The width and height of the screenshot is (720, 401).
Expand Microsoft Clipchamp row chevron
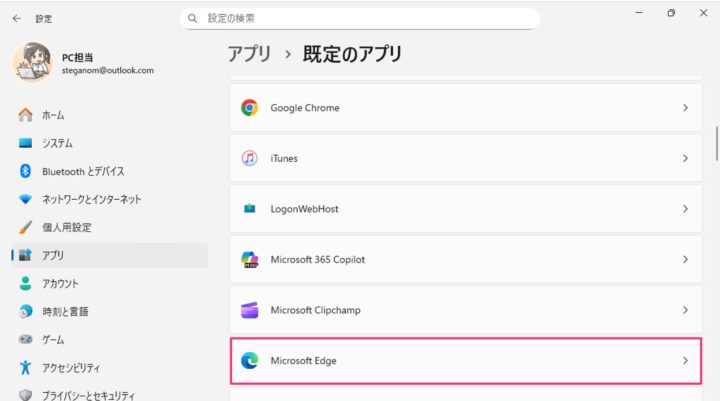(x=685, y=310)
